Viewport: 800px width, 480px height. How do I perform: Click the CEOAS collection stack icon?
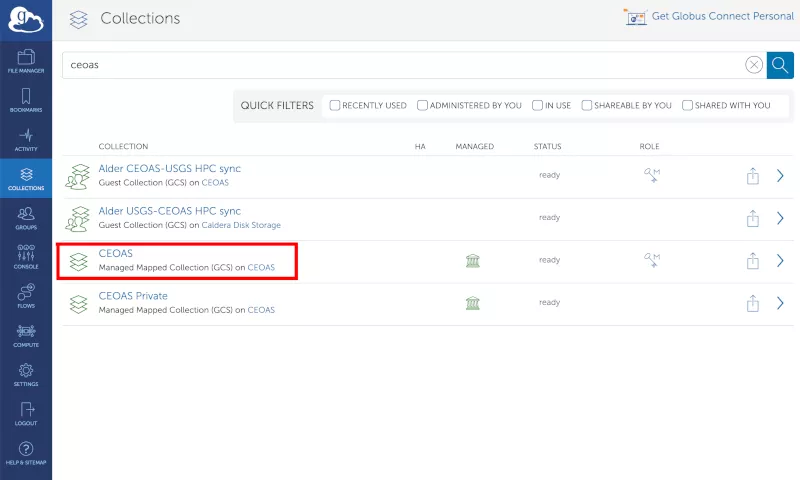pos(79,262)
